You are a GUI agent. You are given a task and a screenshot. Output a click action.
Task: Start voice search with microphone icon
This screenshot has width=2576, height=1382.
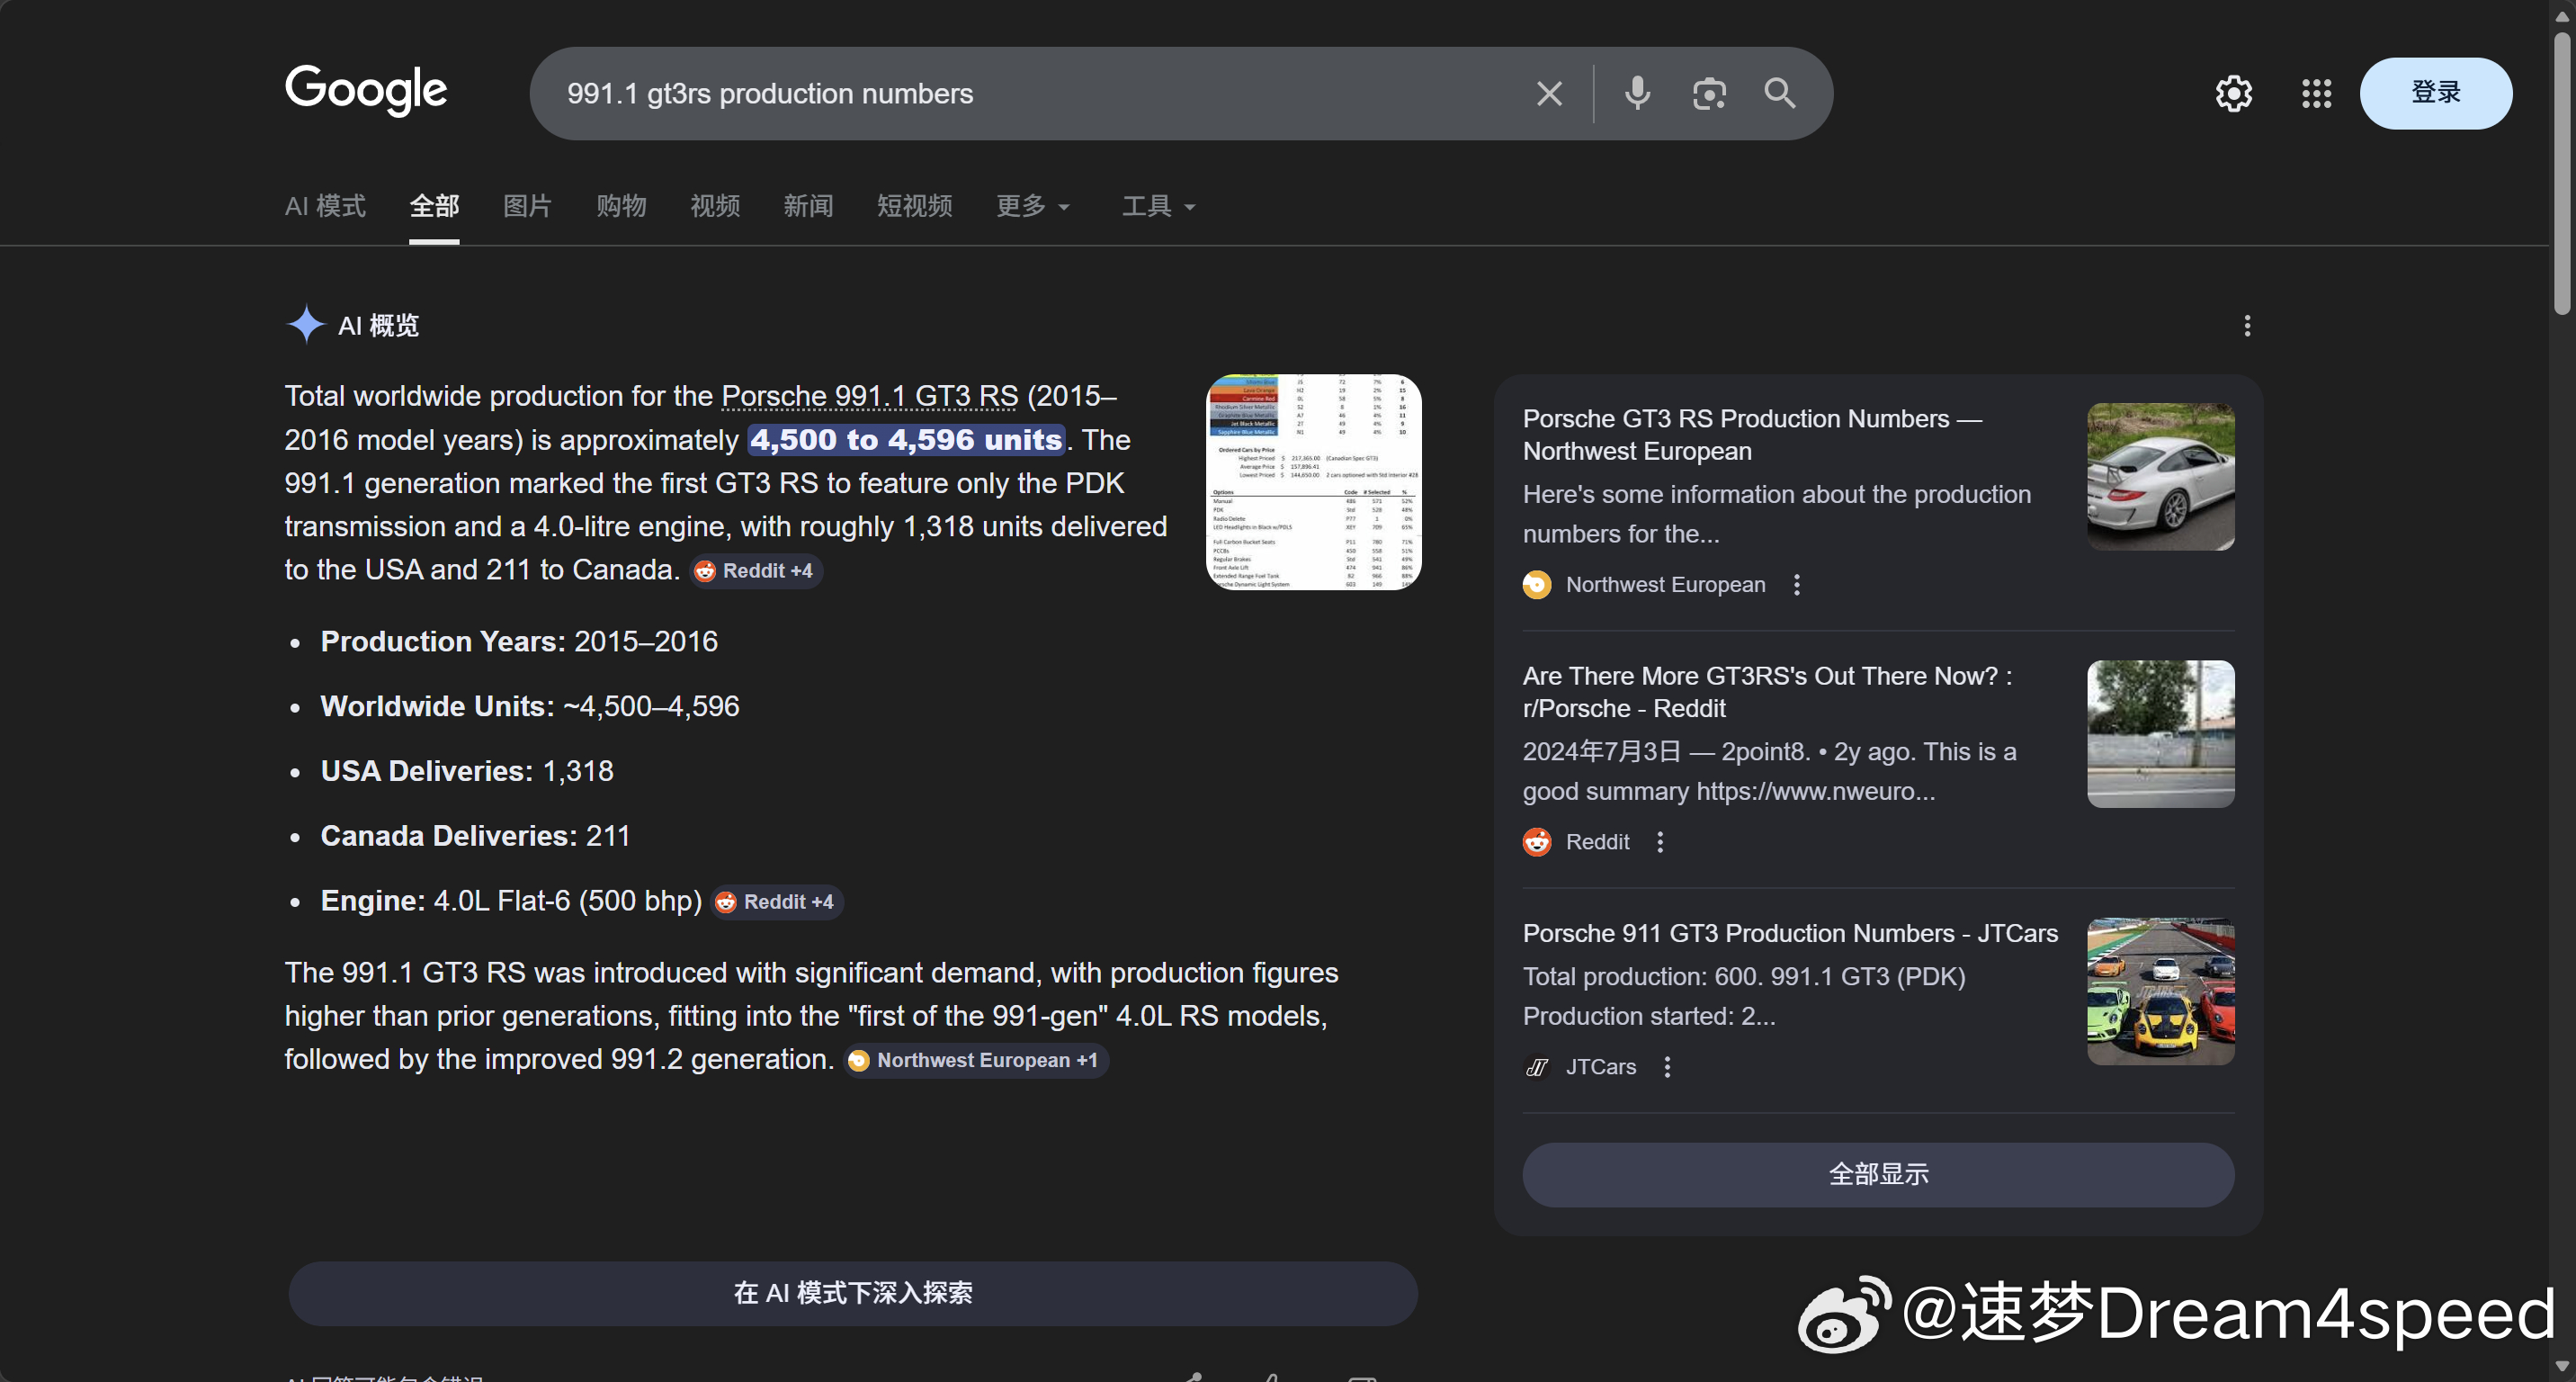click(1637, 94)
